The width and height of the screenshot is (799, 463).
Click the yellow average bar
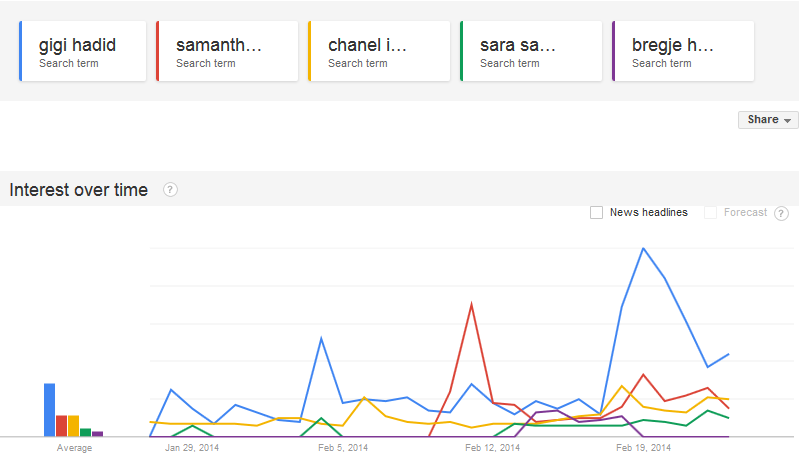coord(73,426)
